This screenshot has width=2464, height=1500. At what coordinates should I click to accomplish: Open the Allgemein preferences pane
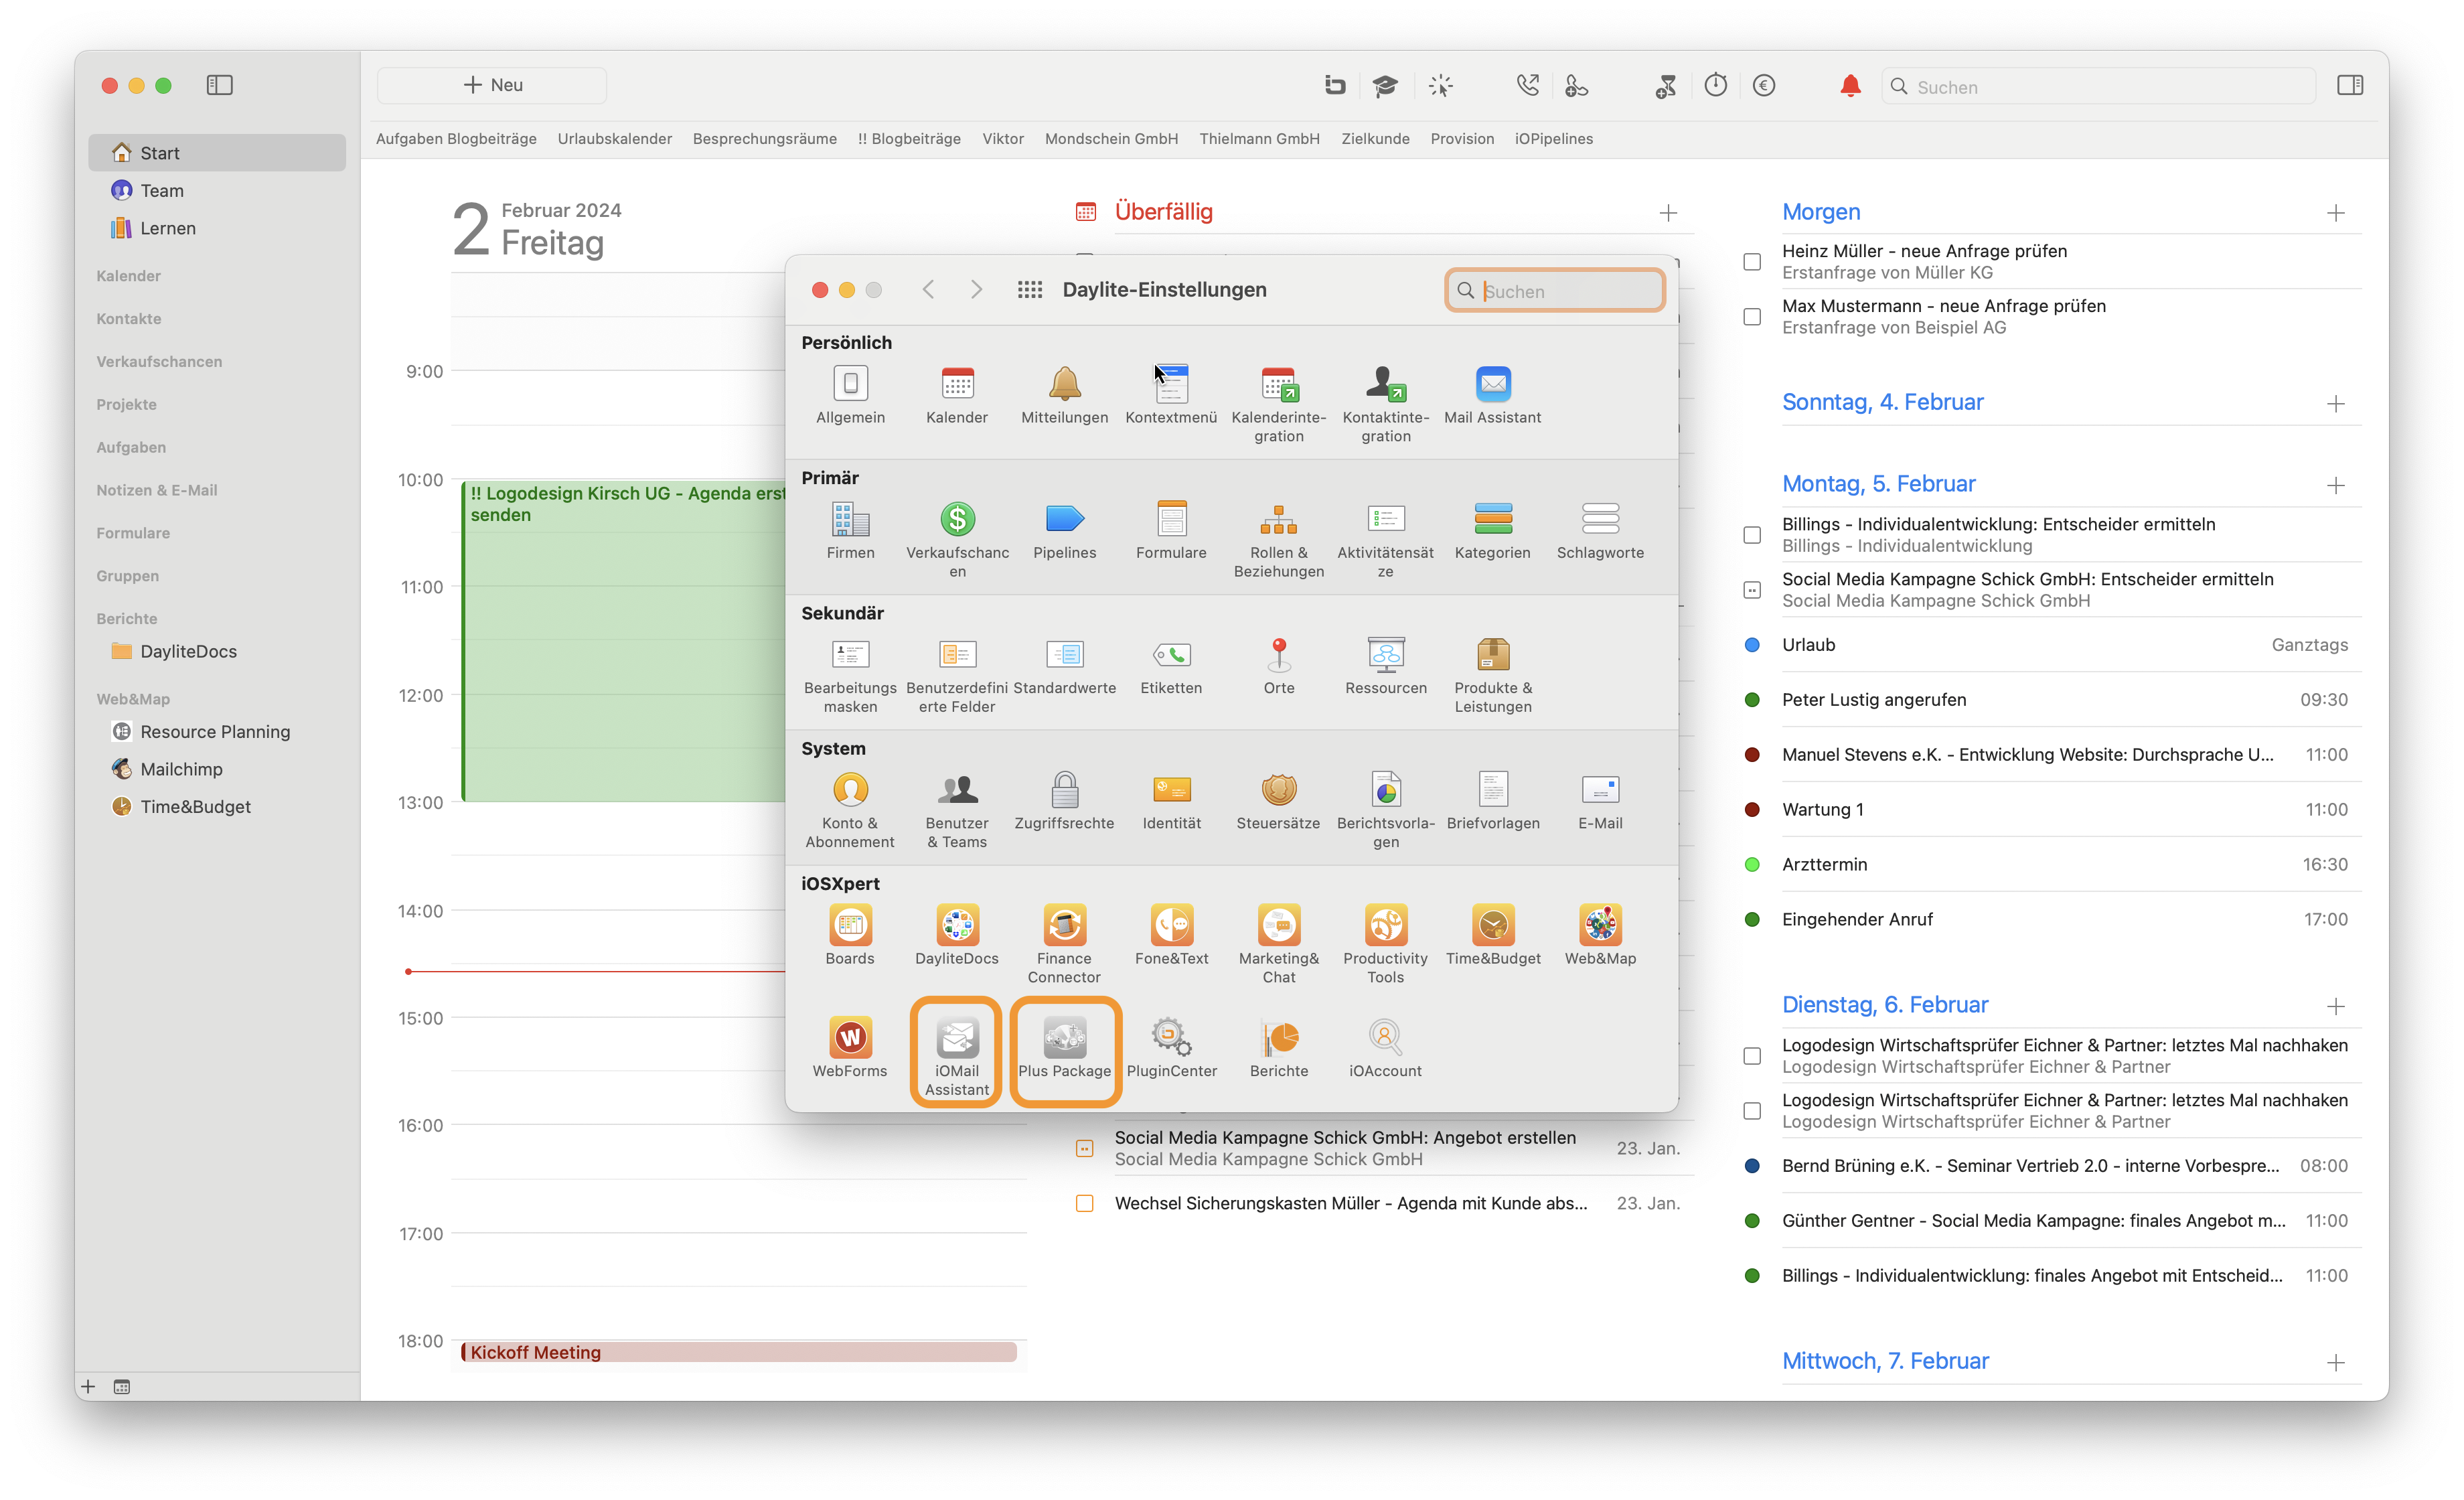(x=850, y=394)
